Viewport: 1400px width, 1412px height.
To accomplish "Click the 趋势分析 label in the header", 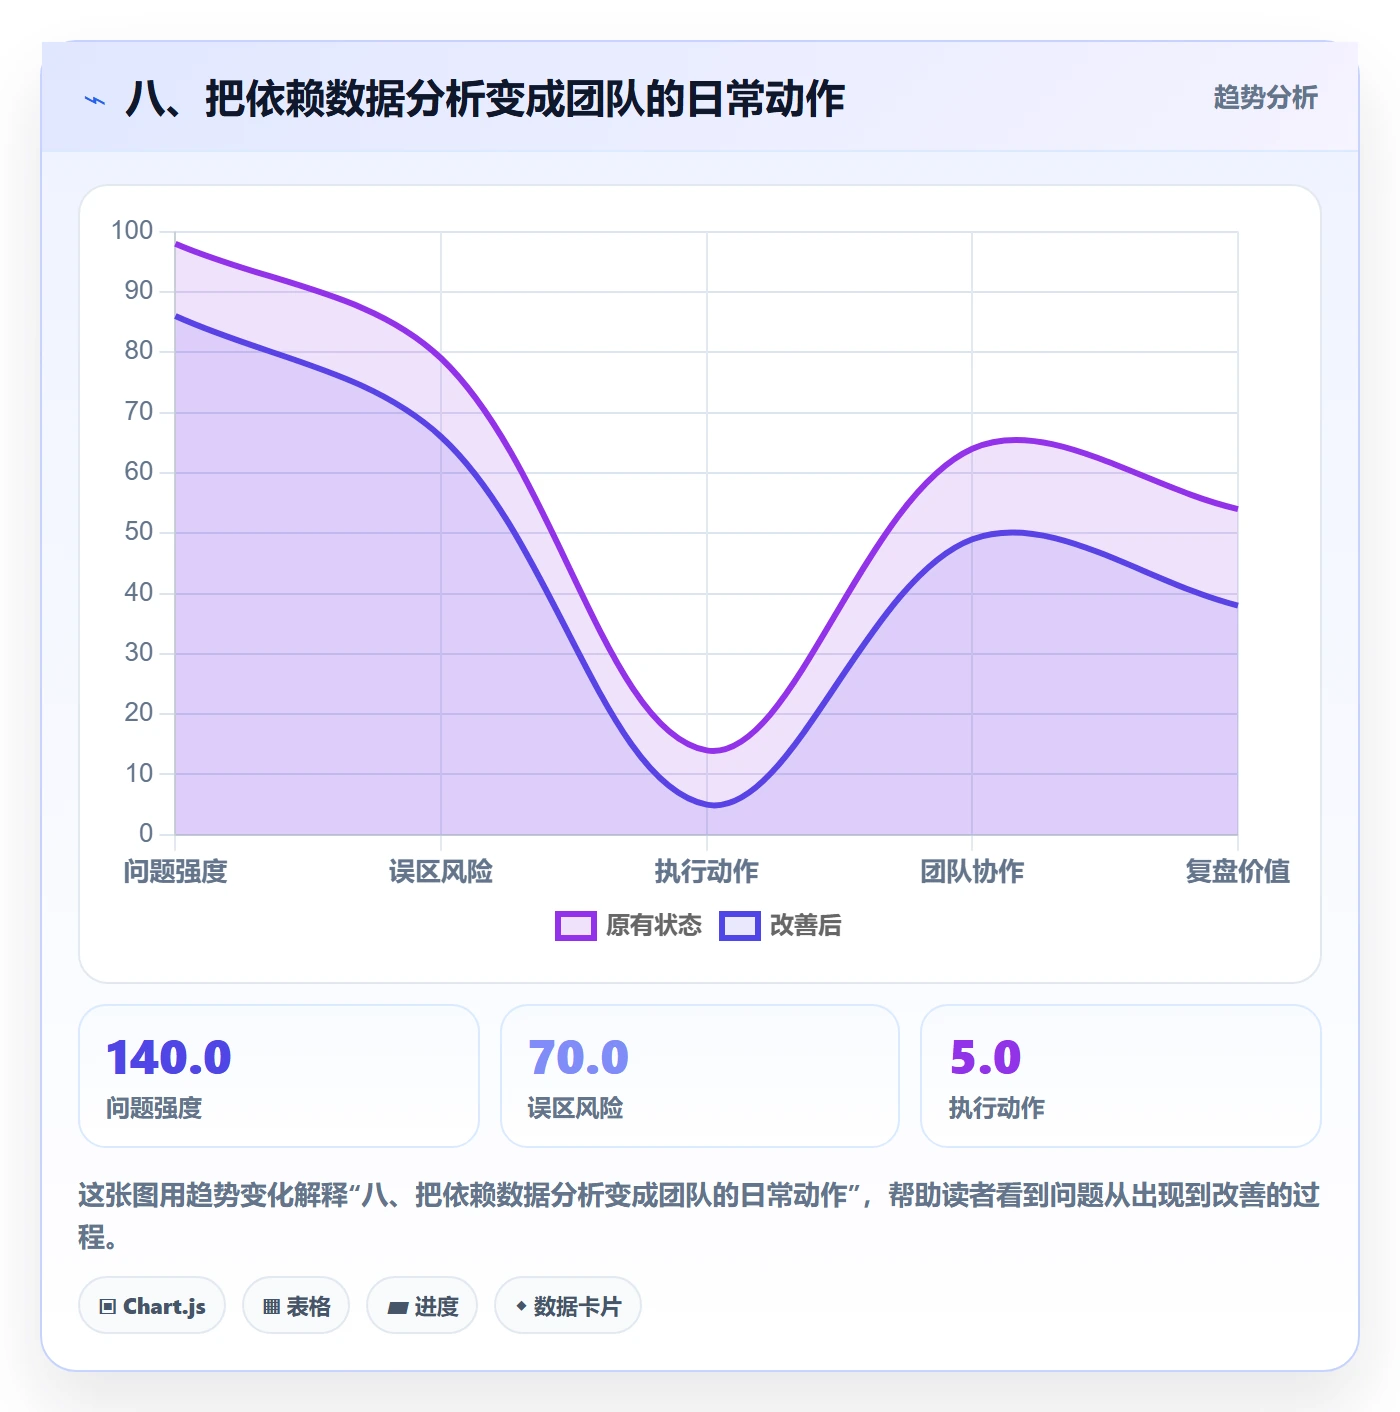I will pos(1265,97).
